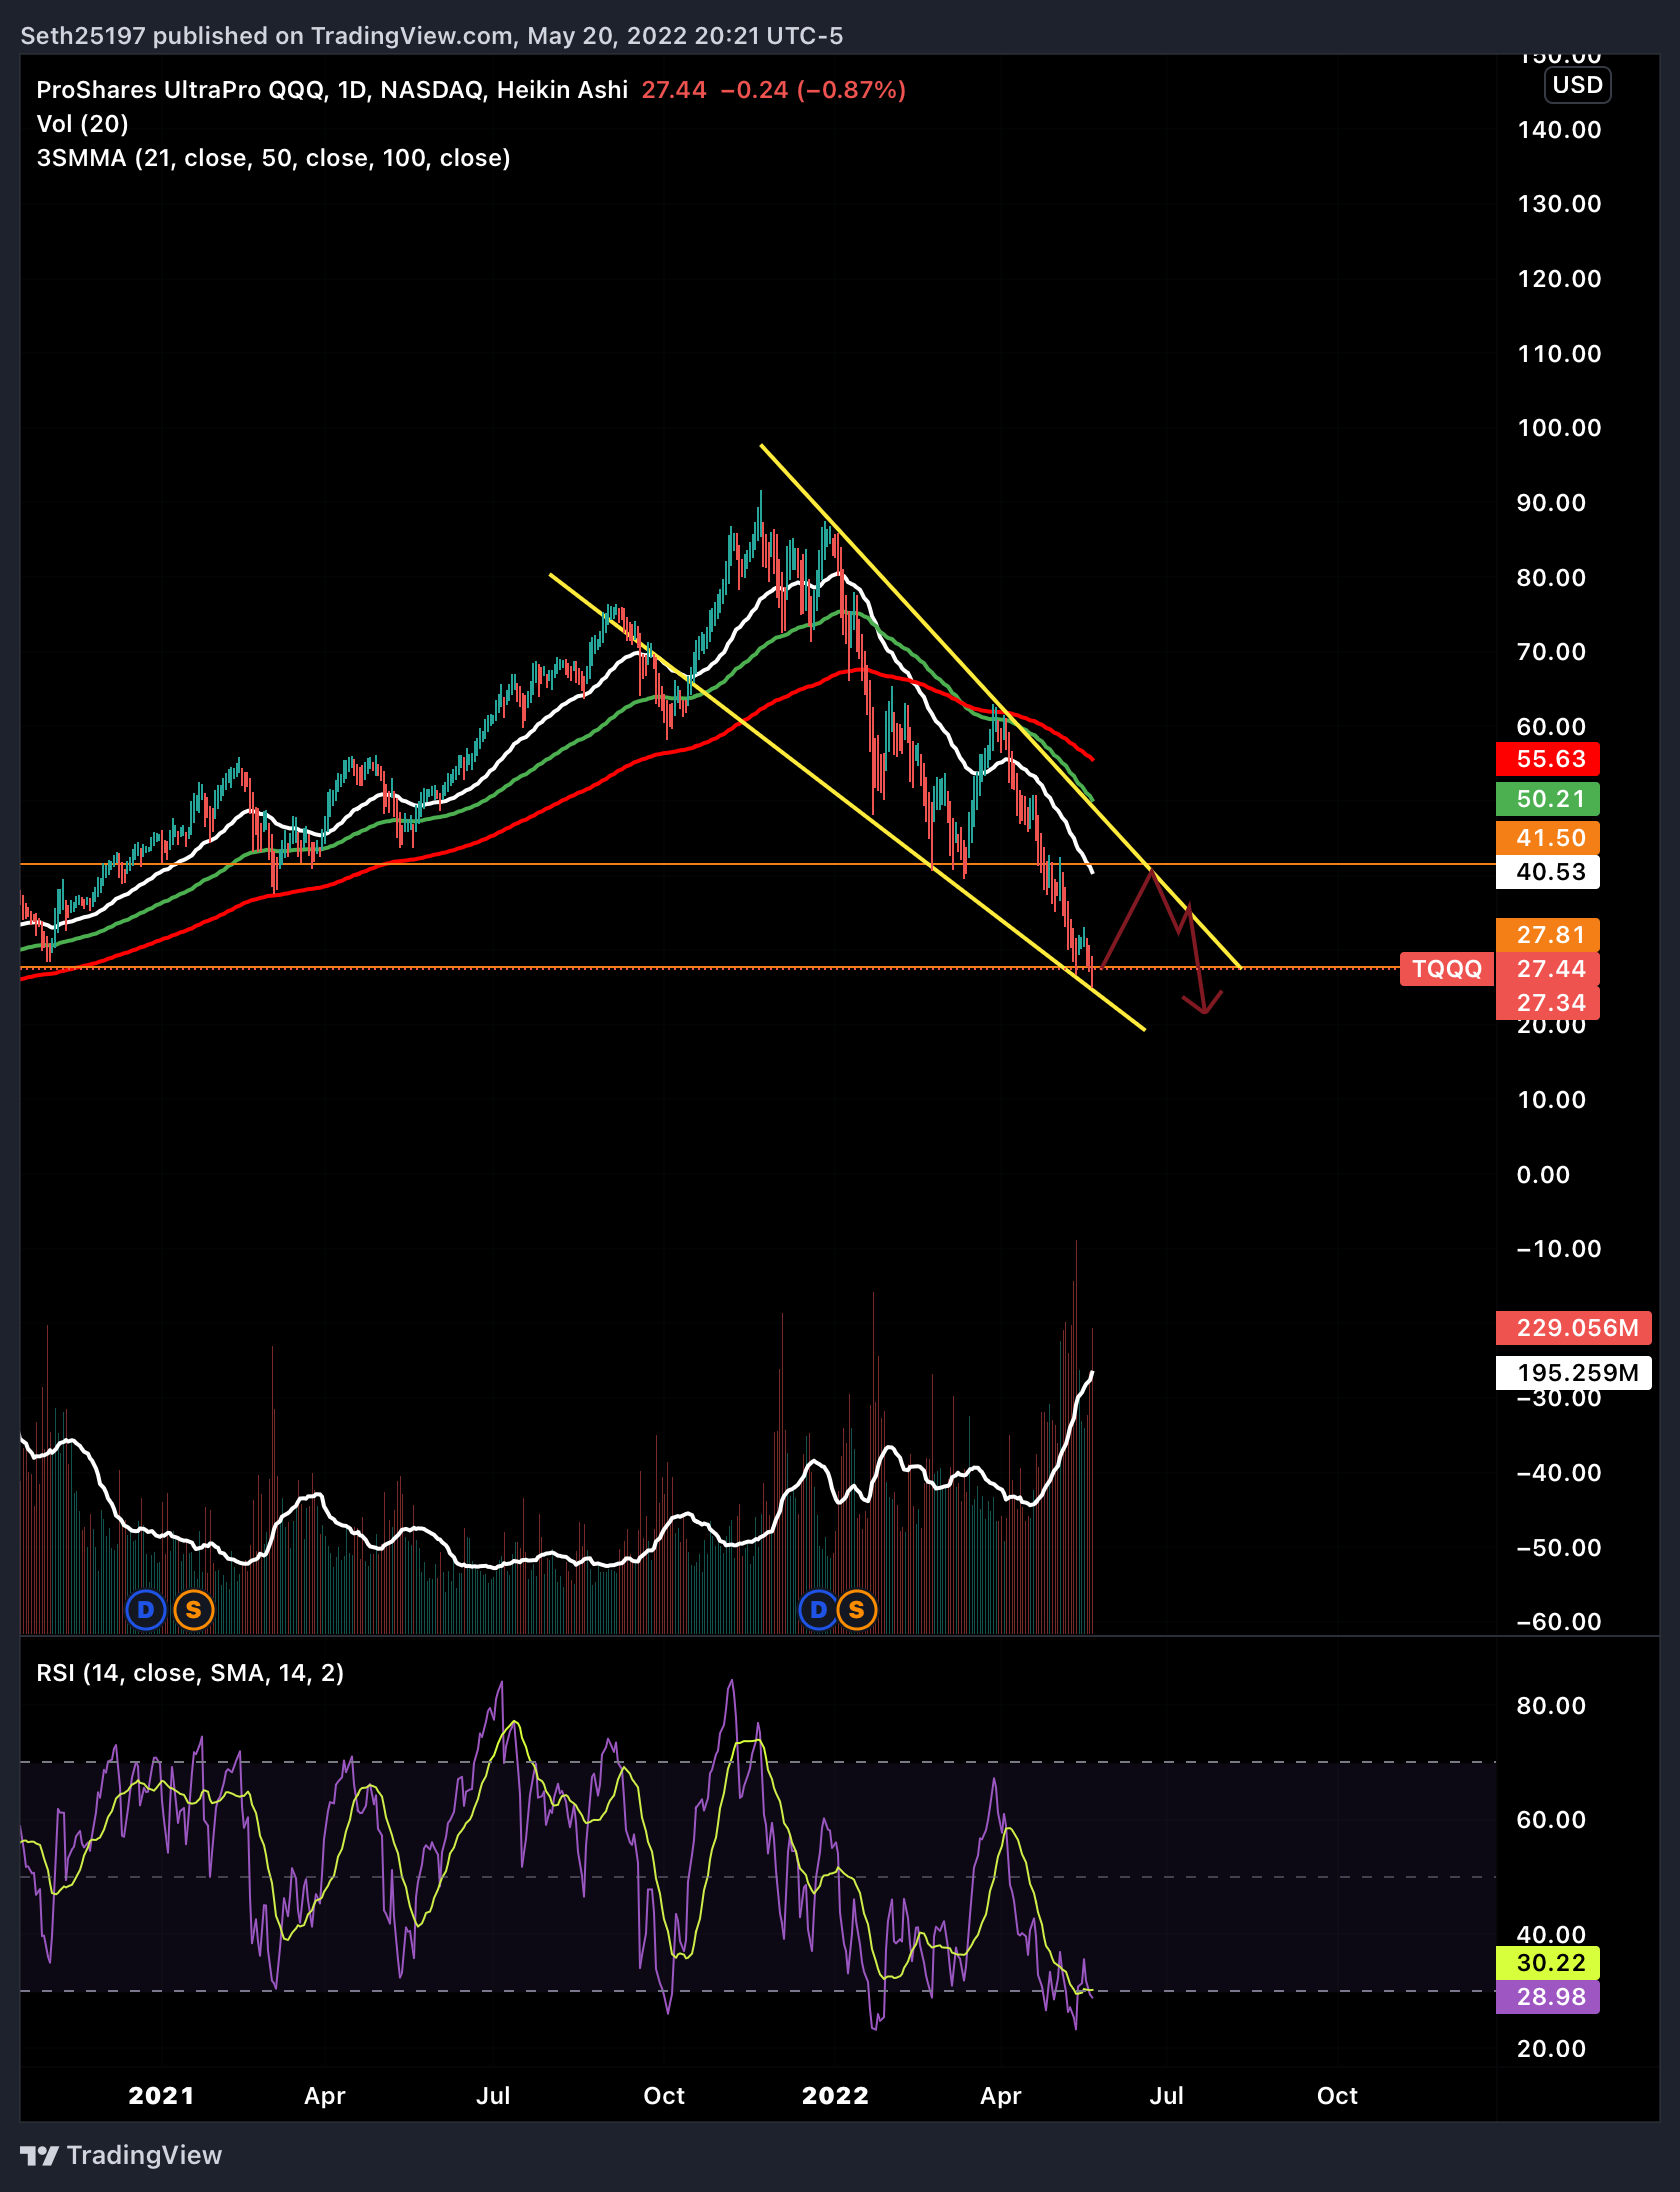1680x2192 pixels.
Task: Select the RSI (14, close, SMA, 14, 2) label
Action: point(190,1673)
